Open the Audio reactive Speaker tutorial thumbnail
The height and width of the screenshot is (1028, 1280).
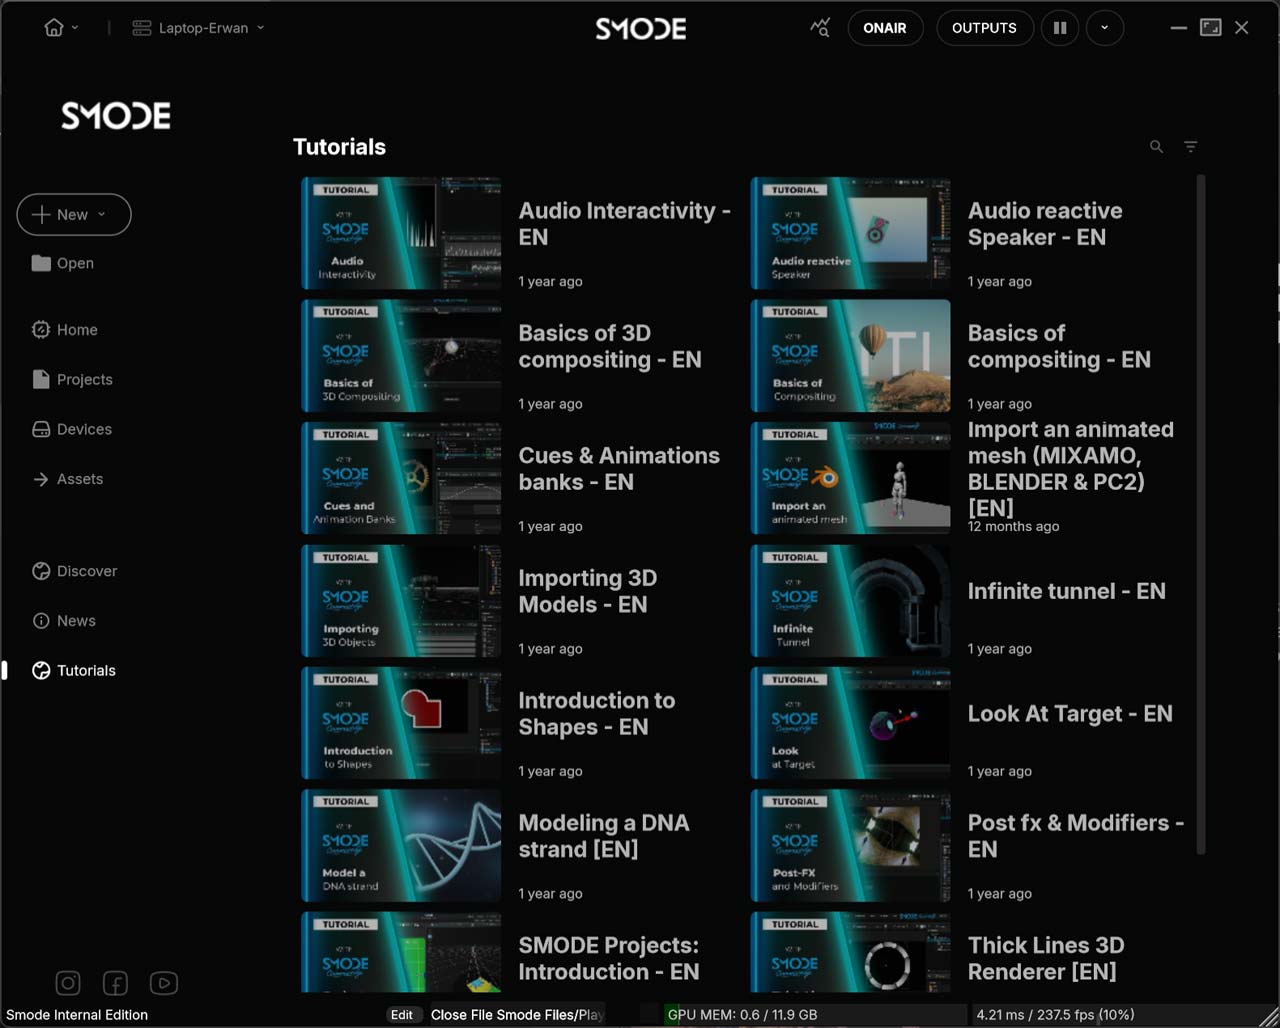pyautogui.click(x=851, y=233)
